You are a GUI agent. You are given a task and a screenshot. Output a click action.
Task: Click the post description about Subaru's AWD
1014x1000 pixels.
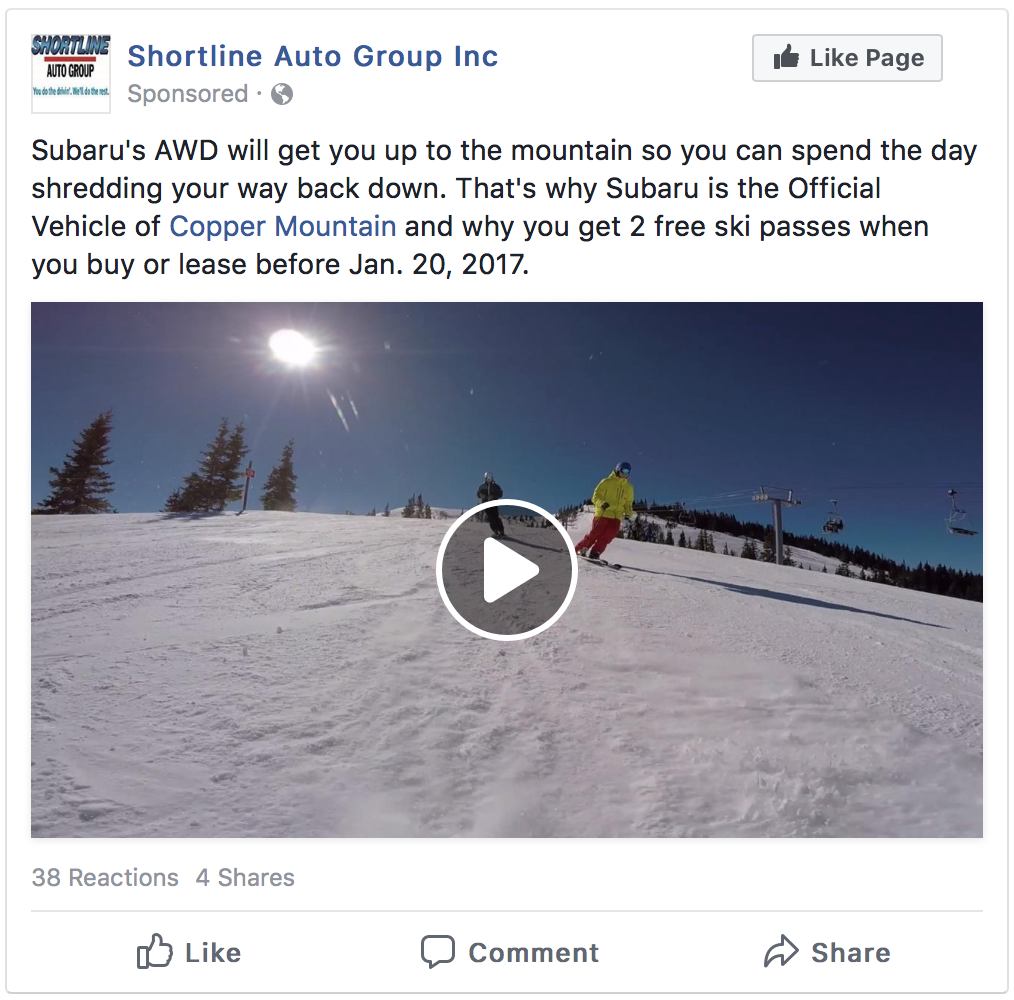tap(505, 189)
